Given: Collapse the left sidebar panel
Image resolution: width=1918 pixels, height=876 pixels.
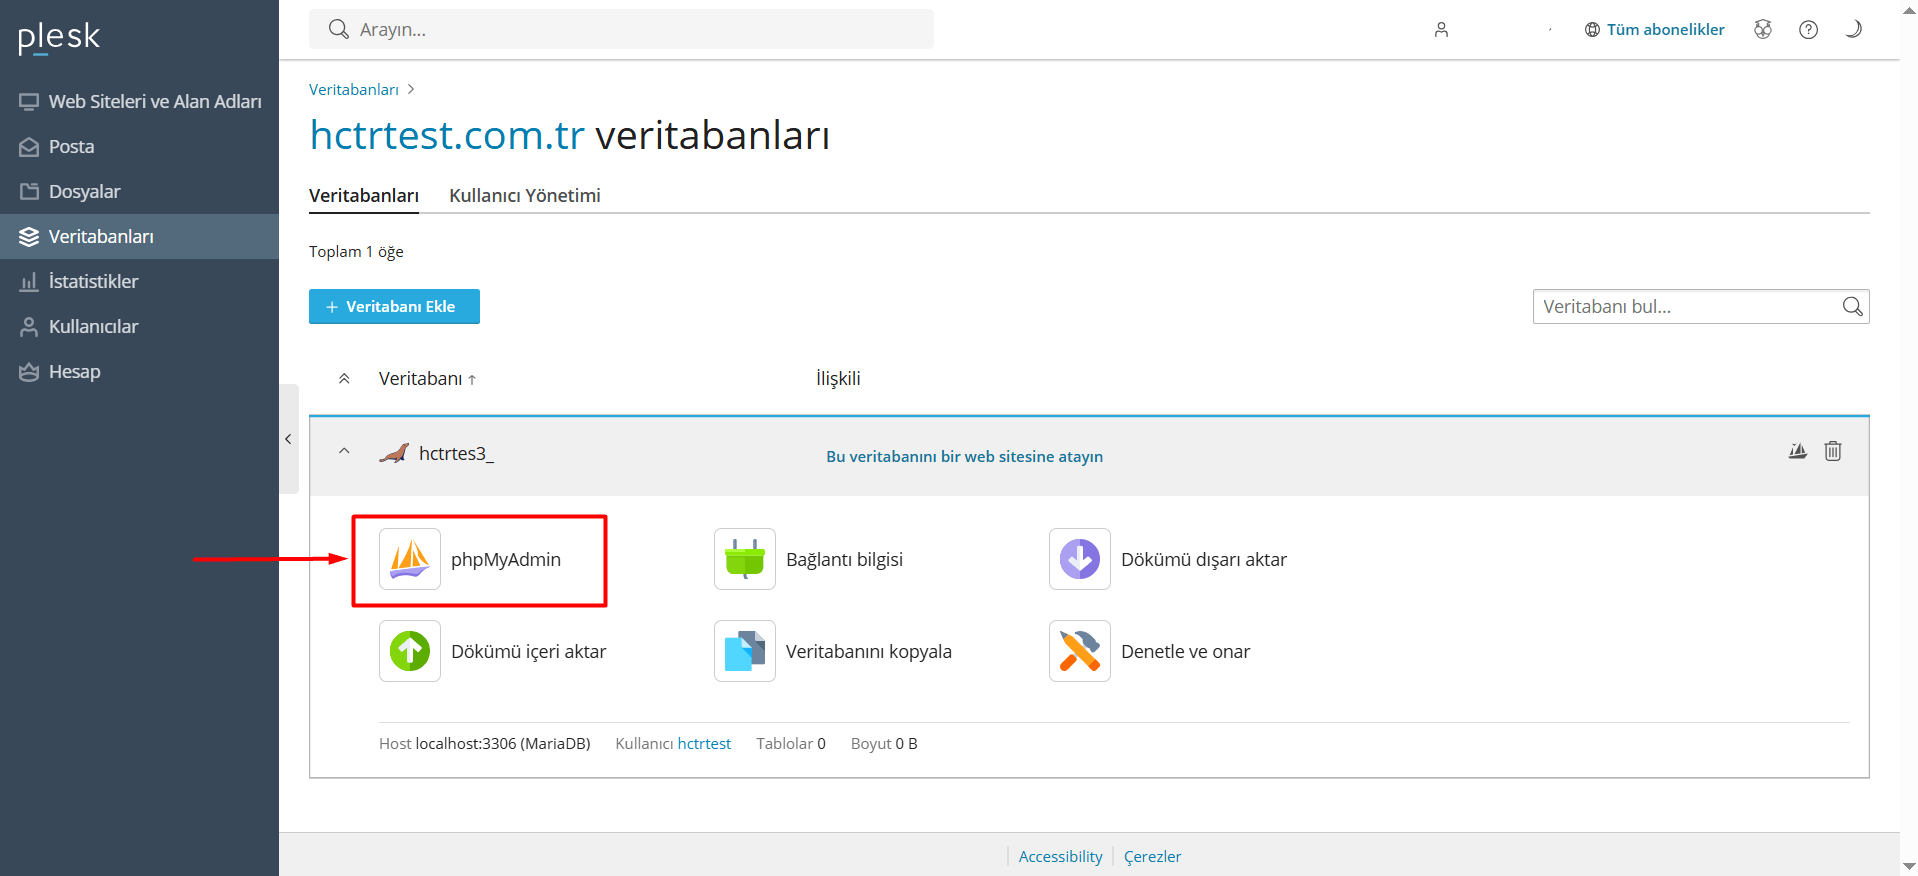Looking at the screenshot, I should (288, 439).
